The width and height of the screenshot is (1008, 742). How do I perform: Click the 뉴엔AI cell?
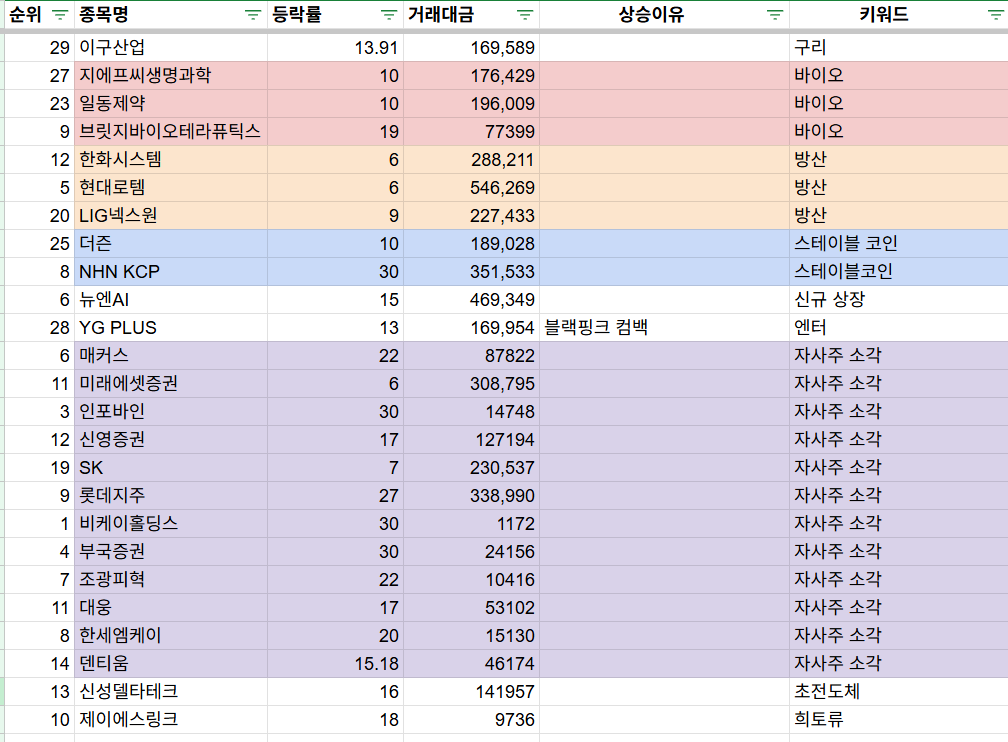tap(171, 300)
